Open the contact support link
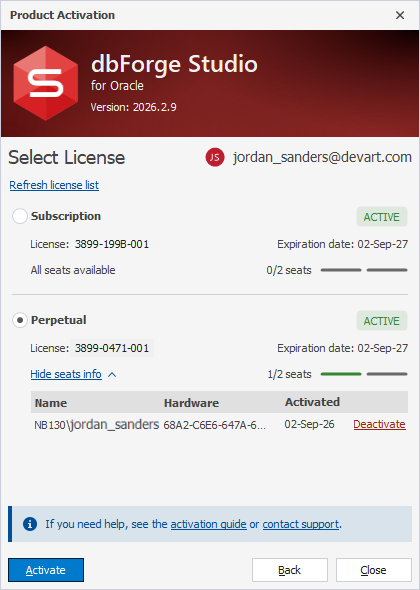Image resolution: width=420 pixels, height=590 pixels. click(x=301, y=524)
